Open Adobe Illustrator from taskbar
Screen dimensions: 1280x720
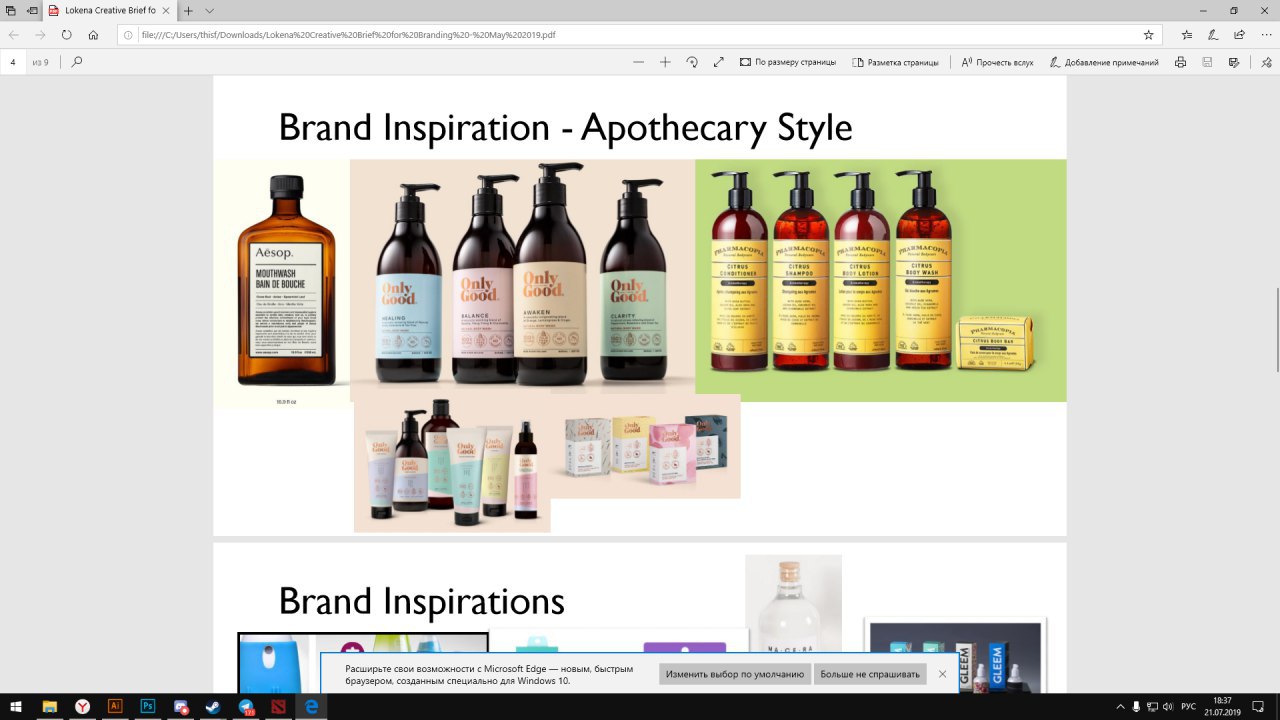click(x=115, y=706)
